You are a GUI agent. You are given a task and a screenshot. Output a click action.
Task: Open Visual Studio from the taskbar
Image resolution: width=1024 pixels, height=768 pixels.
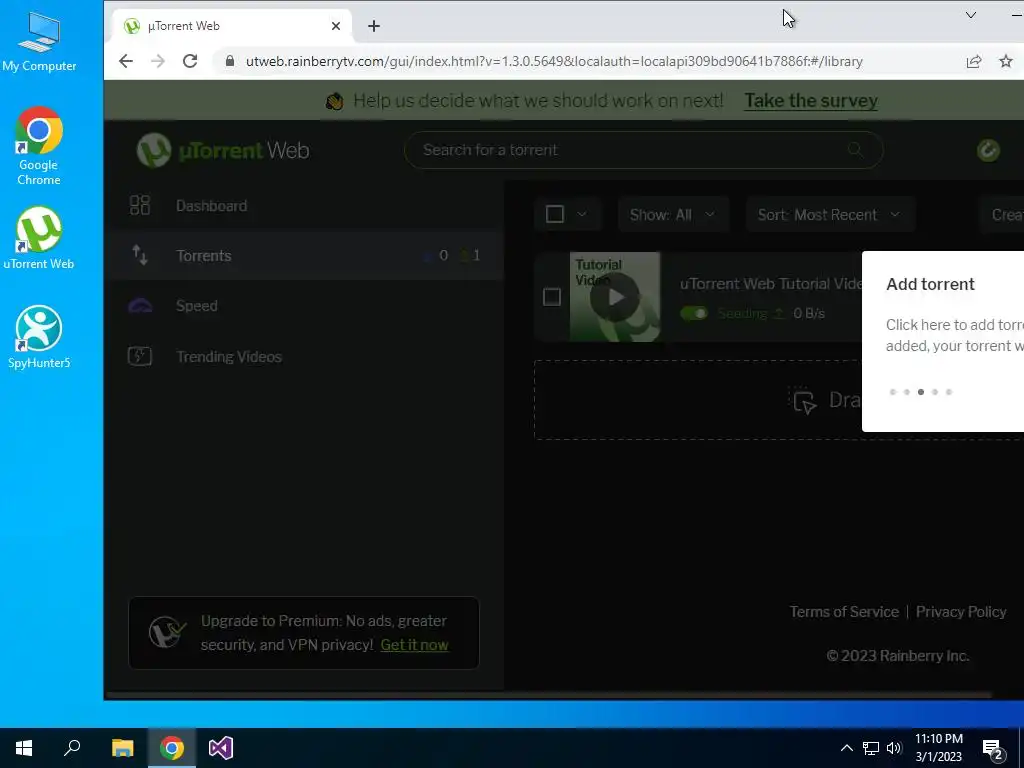[221, 748]
